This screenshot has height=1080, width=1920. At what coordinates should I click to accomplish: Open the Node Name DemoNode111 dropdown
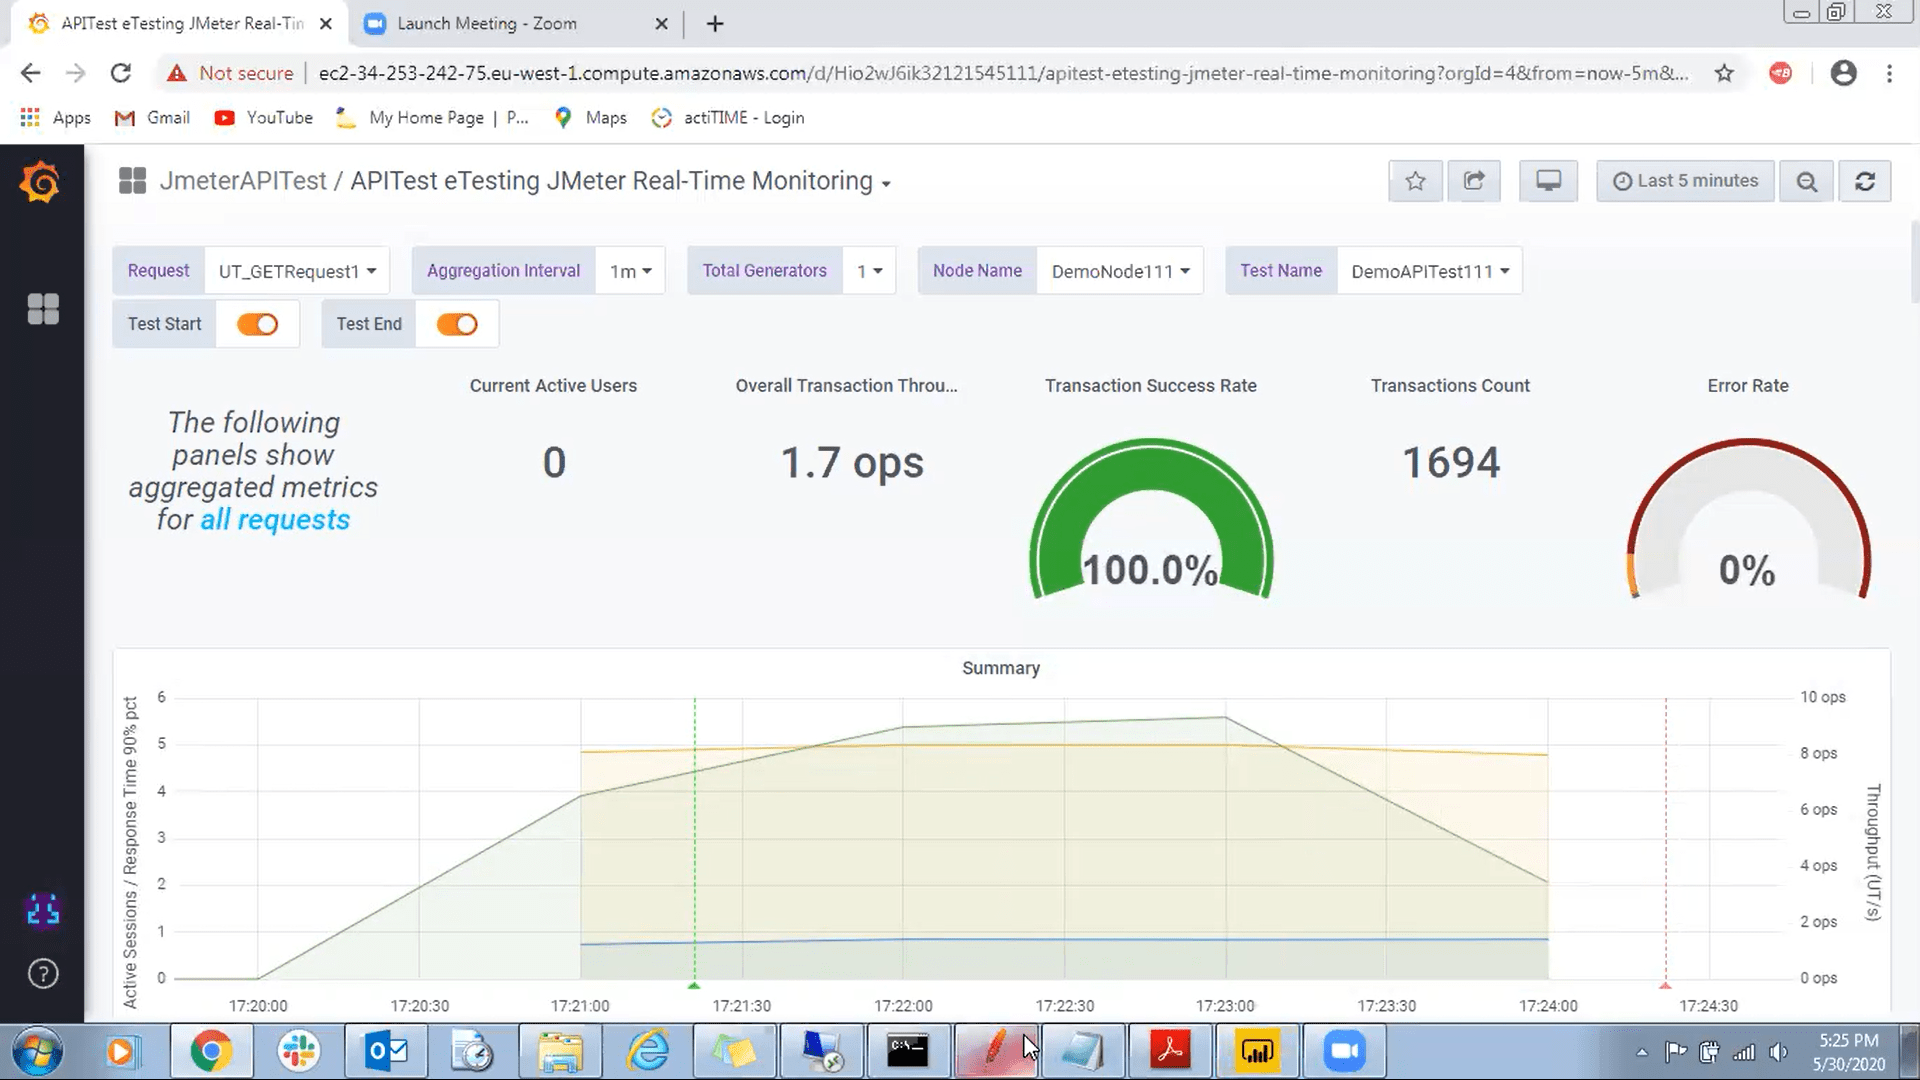(1120, 271)
